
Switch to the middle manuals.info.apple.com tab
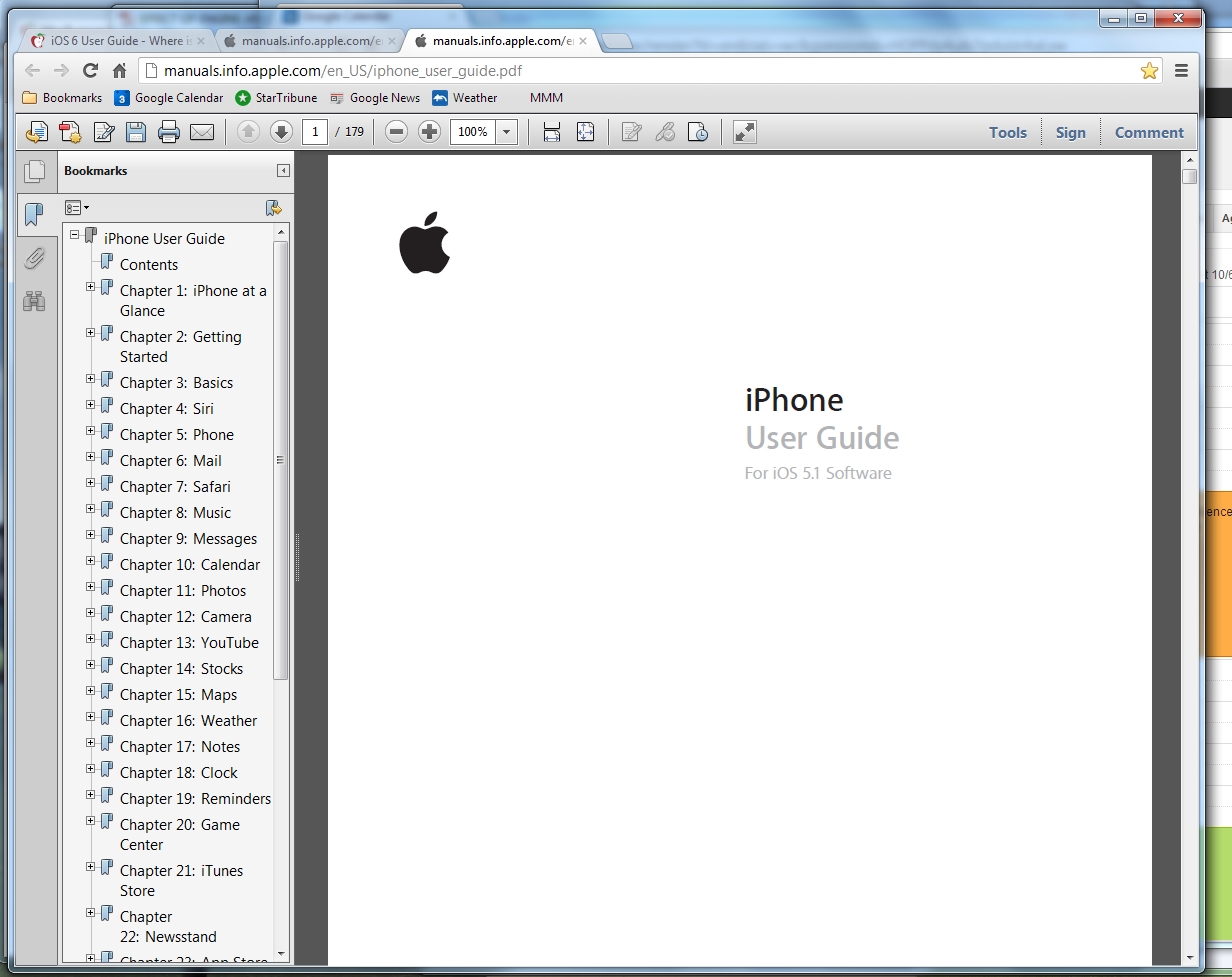[x=308, y=41]
